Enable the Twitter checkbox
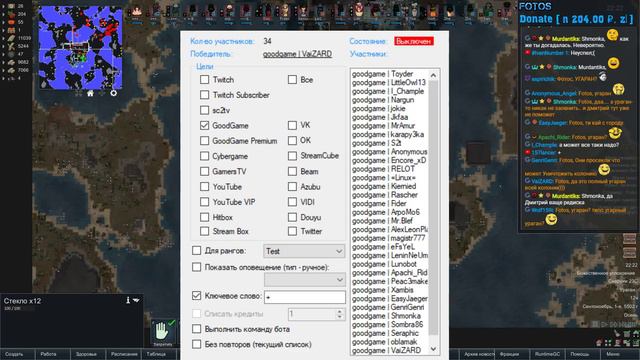 (292, 231)
